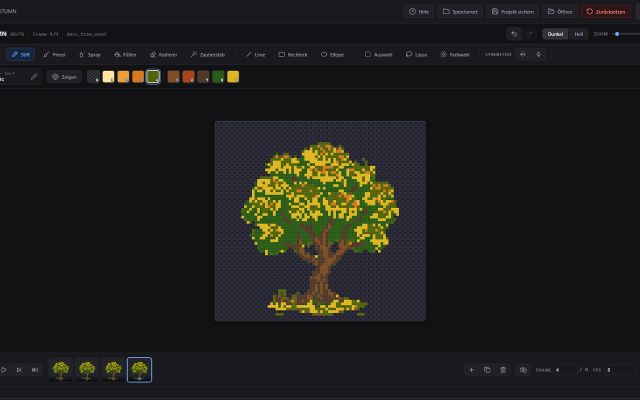
Task: Click the Speicherort button
Action: pyautogui.click(x=460, y=11)
